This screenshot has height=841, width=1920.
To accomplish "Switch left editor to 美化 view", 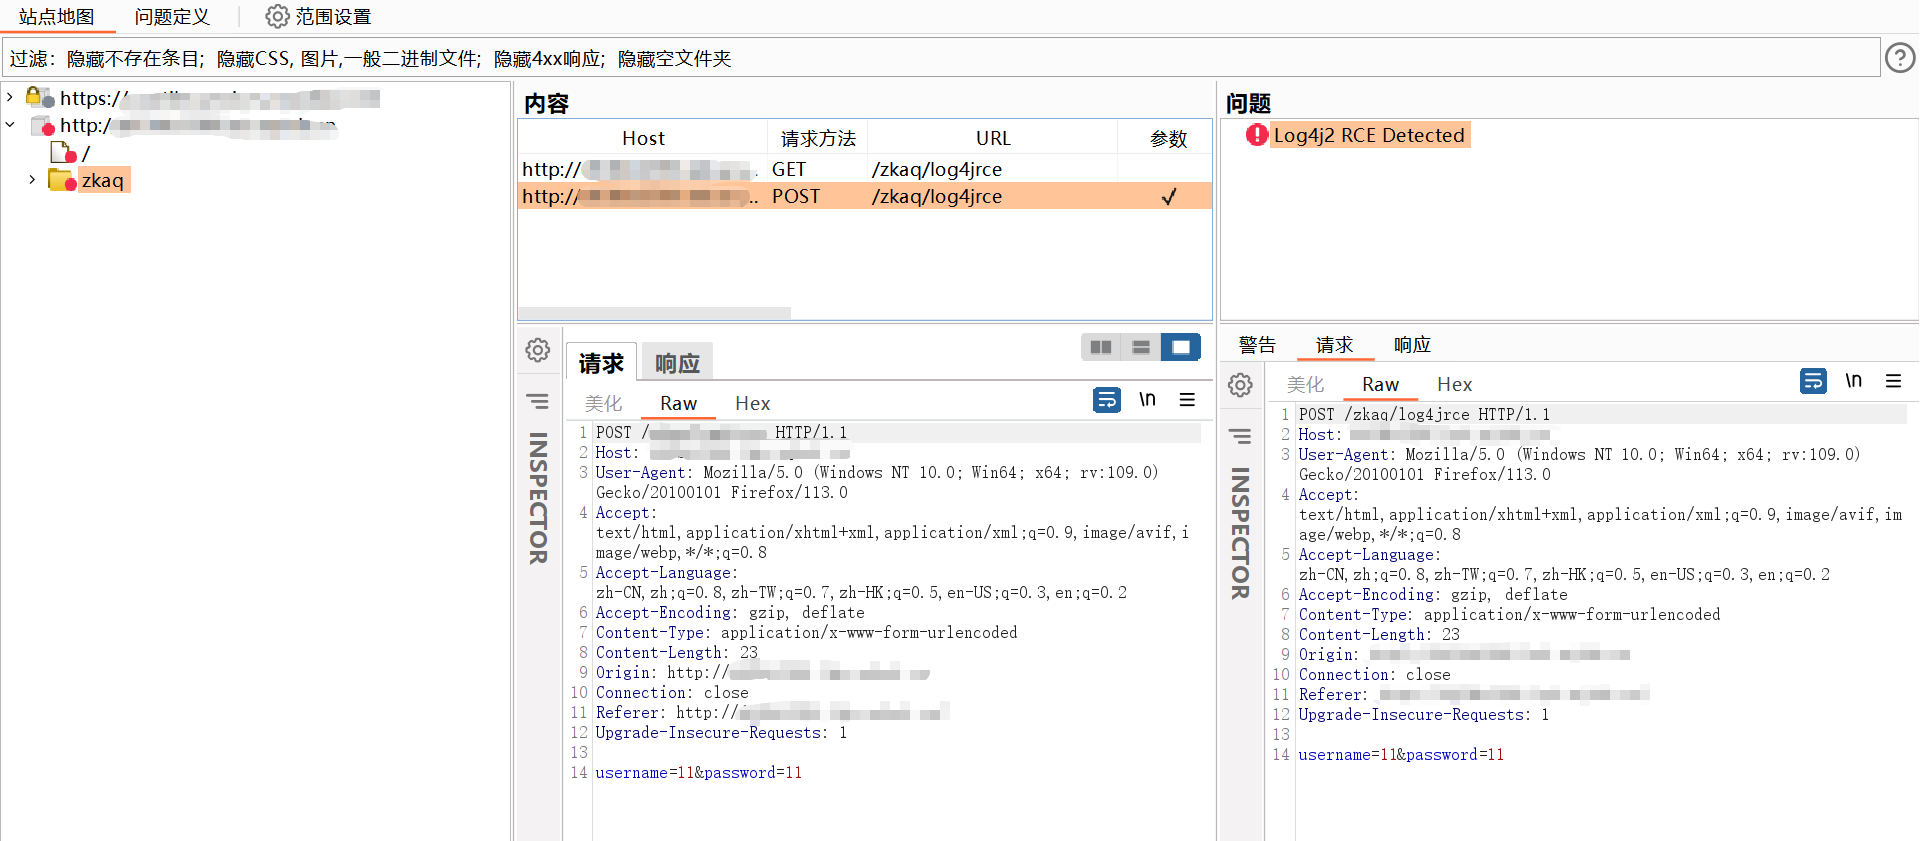I will click(x=604, y=403).
